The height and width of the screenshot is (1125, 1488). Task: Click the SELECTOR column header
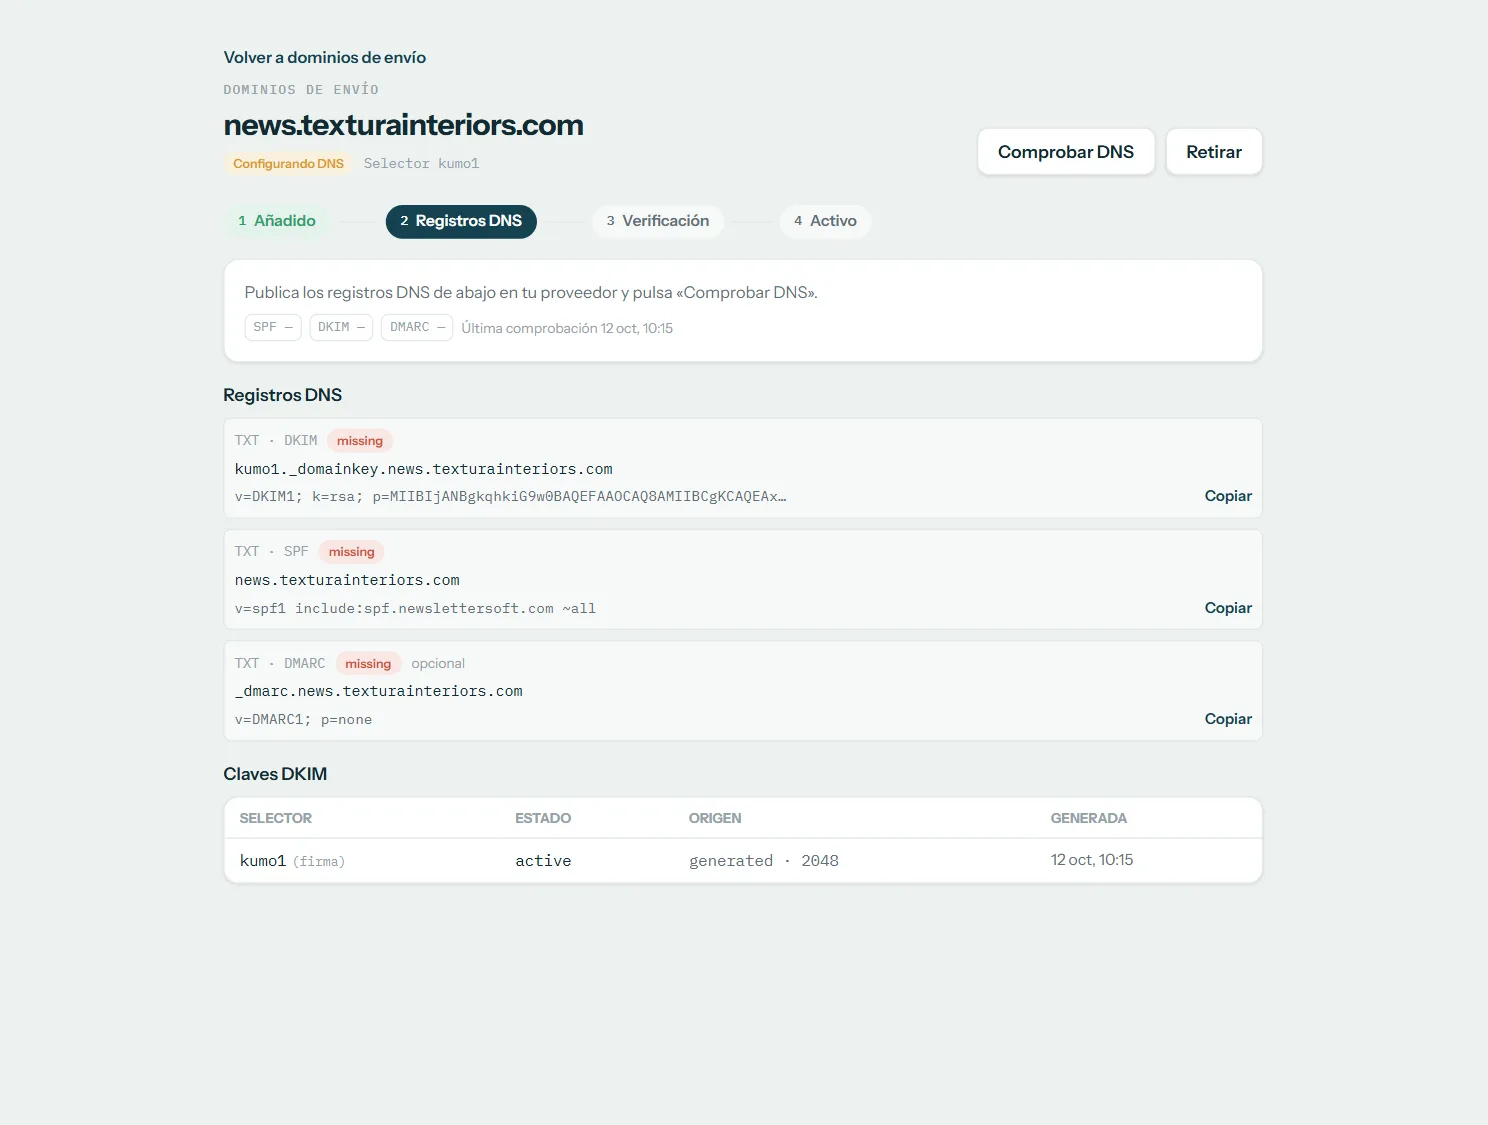(276, 818)
